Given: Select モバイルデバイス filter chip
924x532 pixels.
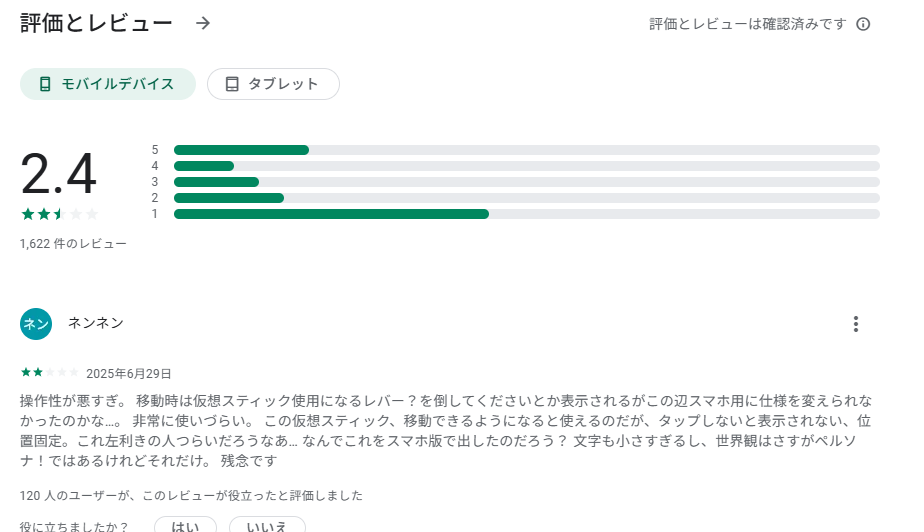Looking at the screenshot, I should [x=108, y=84].
